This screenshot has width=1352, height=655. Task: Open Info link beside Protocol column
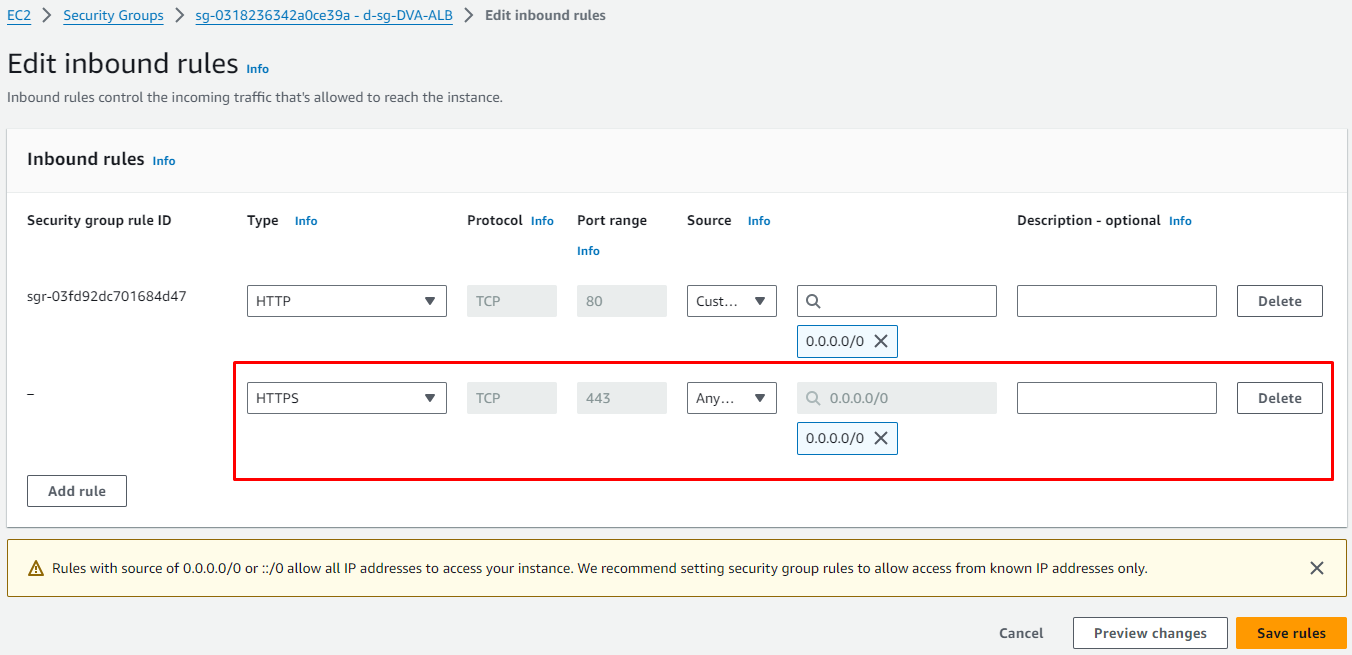click(542, 221)
